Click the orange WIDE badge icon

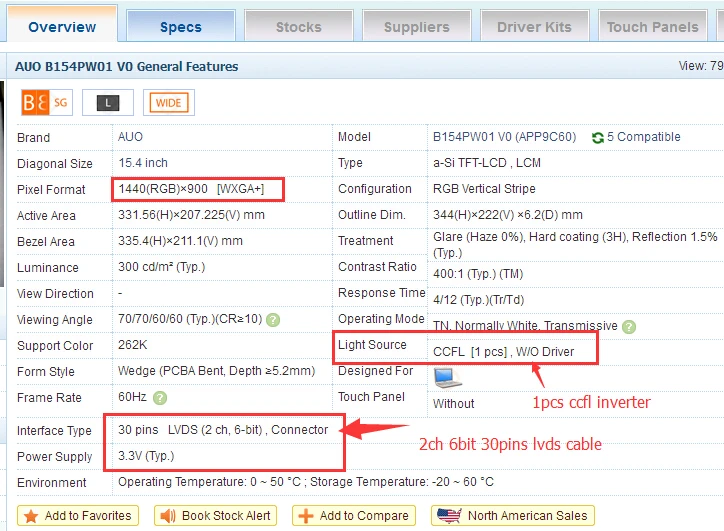pyautogui.click(x=169, y=102)
